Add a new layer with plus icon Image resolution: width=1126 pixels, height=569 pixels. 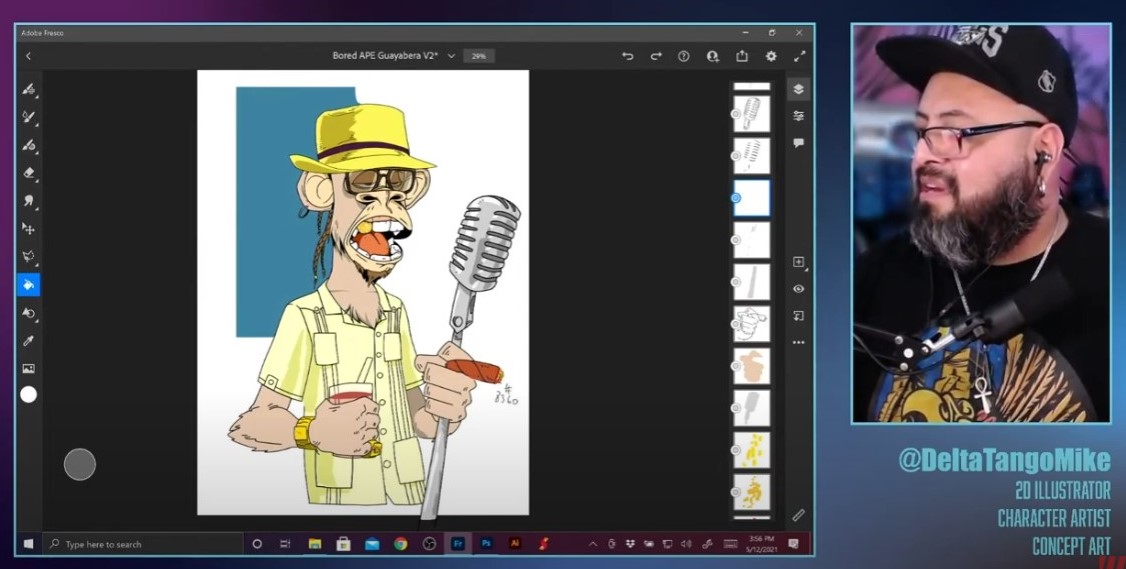pos(799,262)
